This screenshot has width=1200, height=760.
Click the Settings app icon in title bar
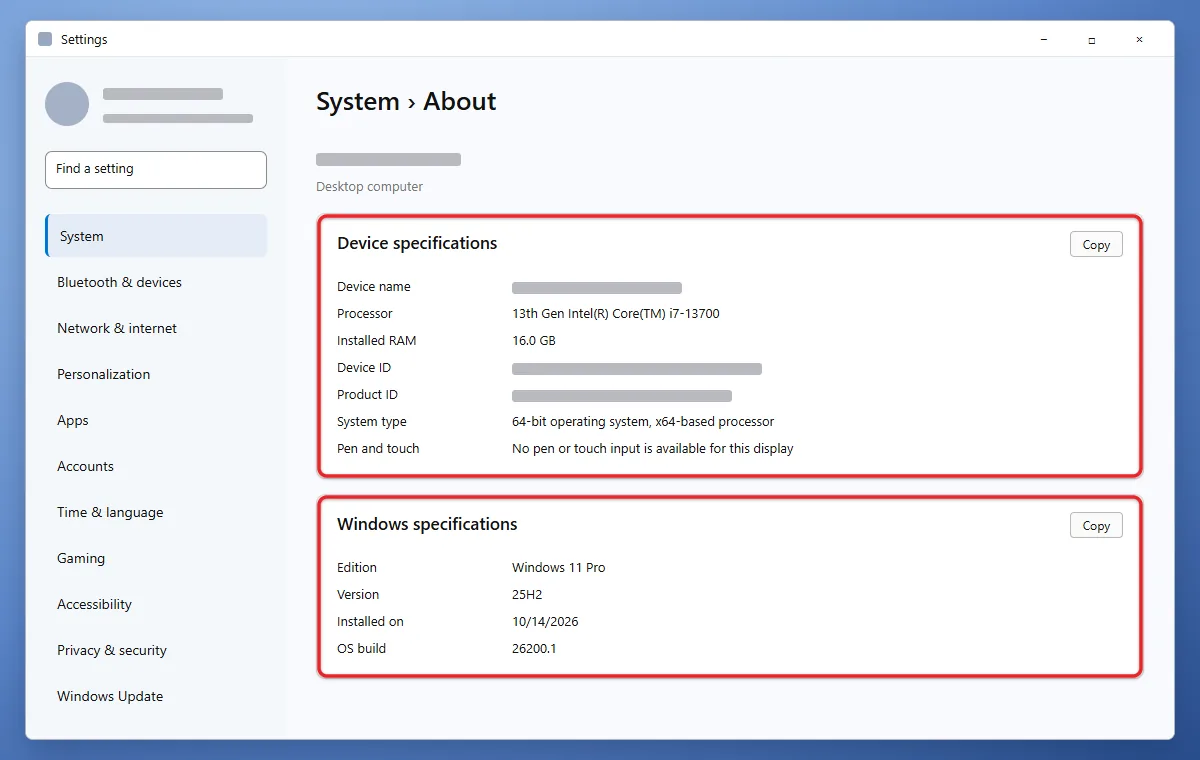coord(45,40)
